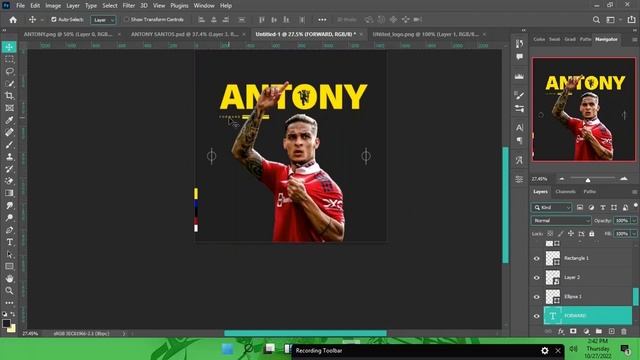This screenshot has width=640, height=360.
Task: Select the Frame tool
Action: (x=9, y=108)
